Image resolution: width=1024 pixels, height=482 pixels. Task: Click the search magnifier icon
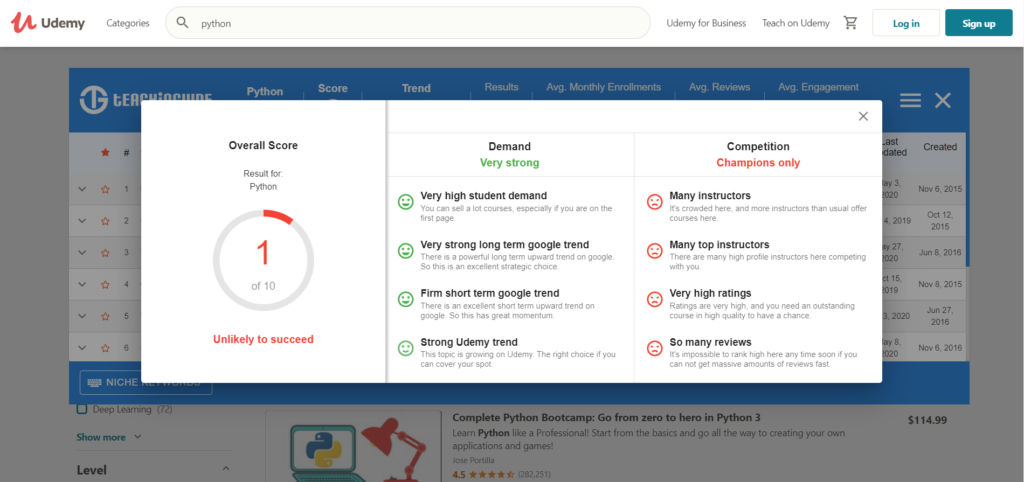coord(183,23)
